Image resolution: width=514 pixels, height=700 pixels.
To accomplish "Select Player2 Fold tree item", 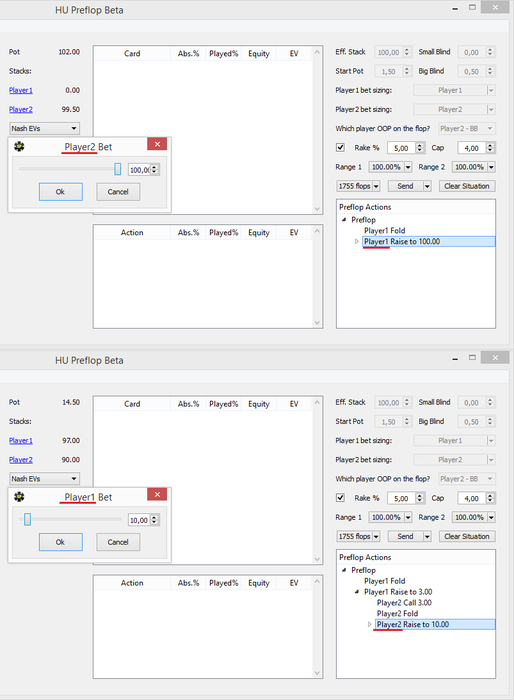I will (x=397, y=613).
